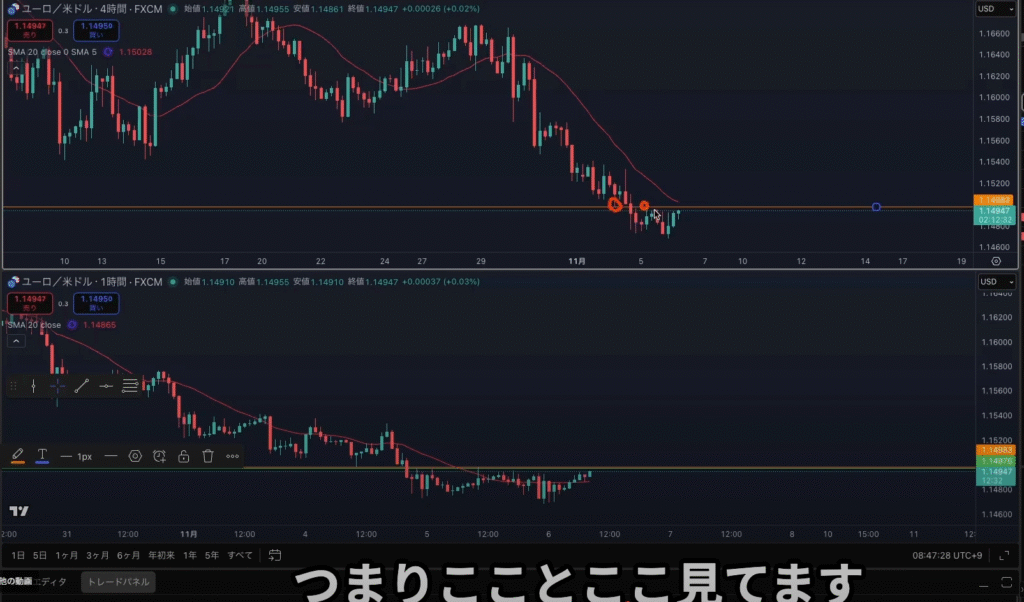Click the larger red circle annotation on chart
Image resolution: width=1024 pixels, height=602 pixels.
click(x=615, y=205)
